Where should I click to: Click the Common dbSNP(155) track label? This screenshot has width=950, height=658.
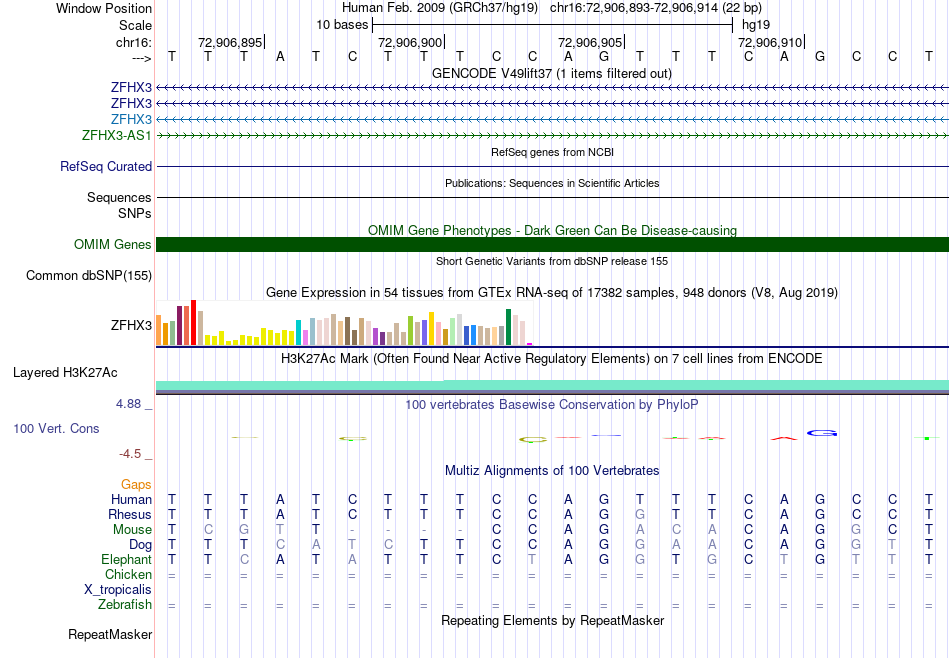point(89,276)
